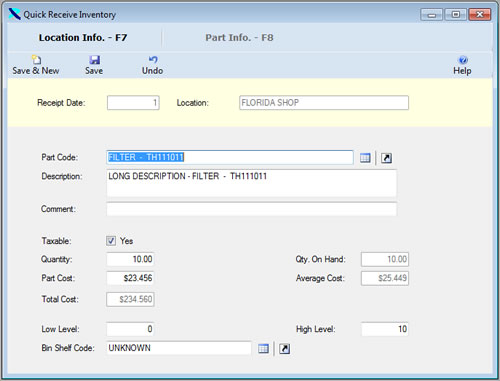Click the High Level field
Viewport: 500px width, 381px height.
(x=385, y=329)
